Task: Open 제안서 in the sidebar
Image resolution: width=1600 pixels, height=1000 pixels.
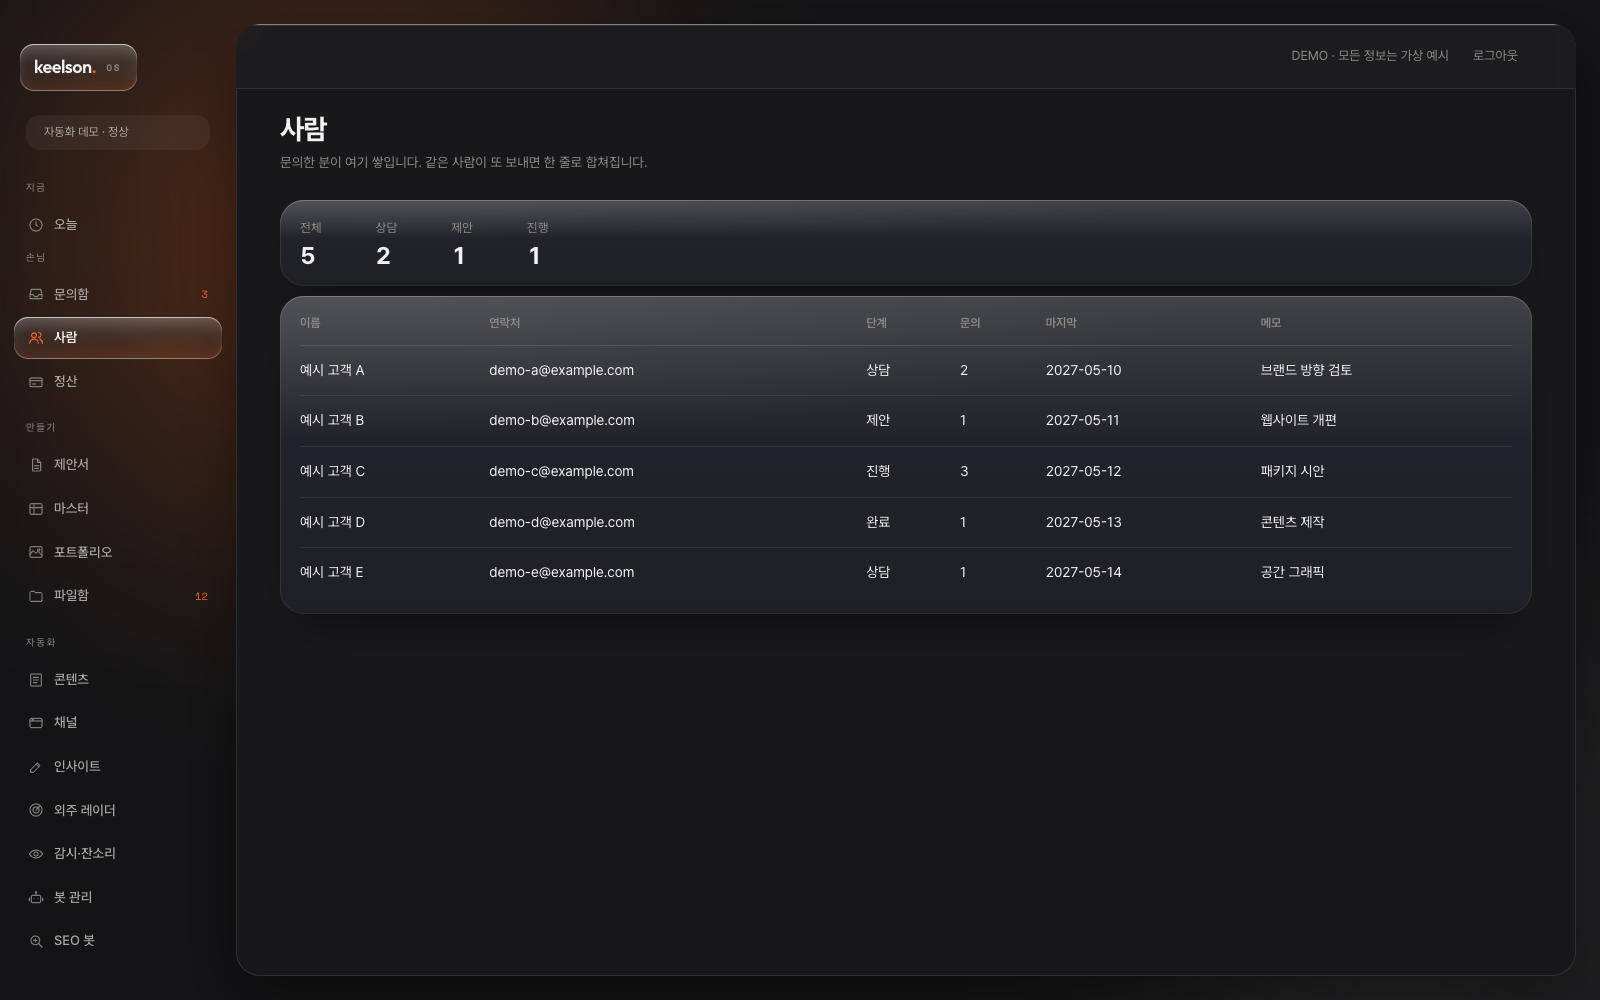Action: point(118,465)
